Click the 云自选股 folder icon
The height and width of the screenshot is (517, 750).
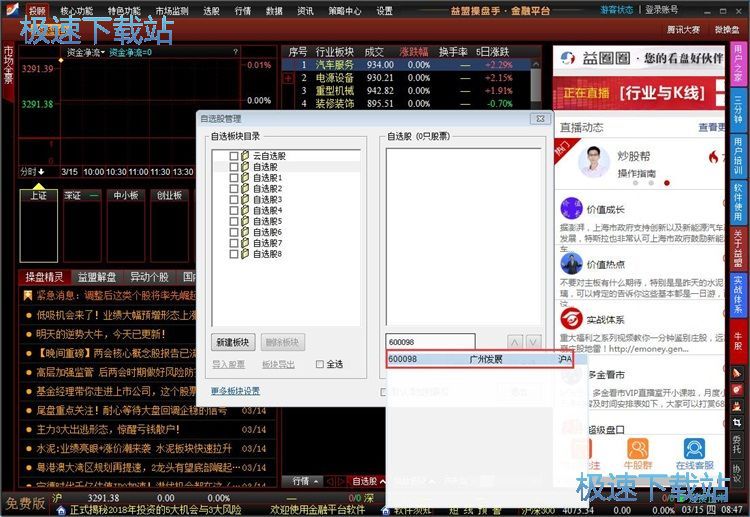(x=245, y=155)
